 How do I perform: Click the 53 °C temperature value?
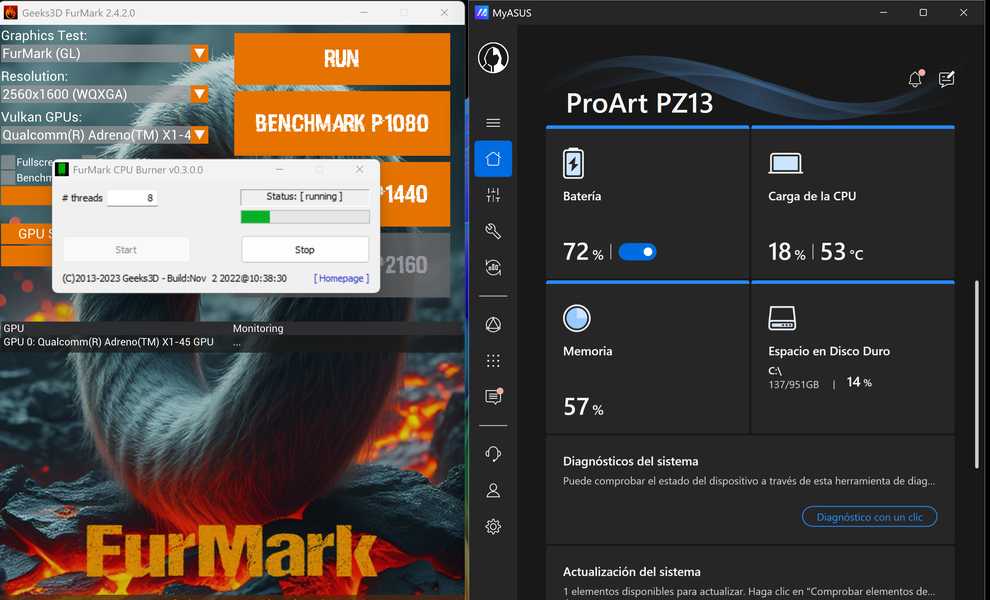click(842, 252)
